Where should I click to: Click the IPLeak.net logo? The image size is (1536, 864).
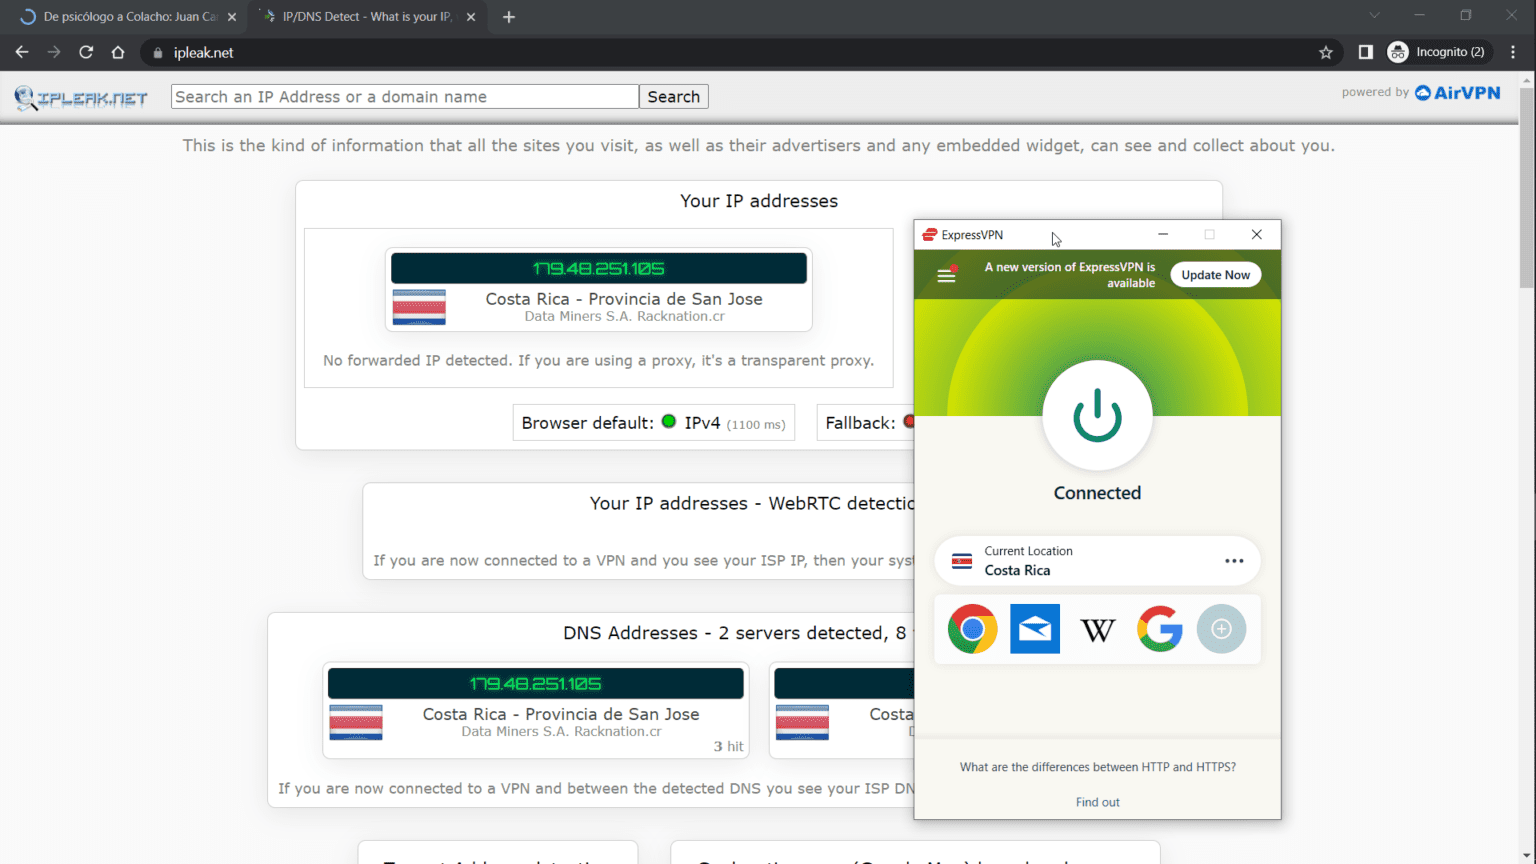tap(81, 98)
